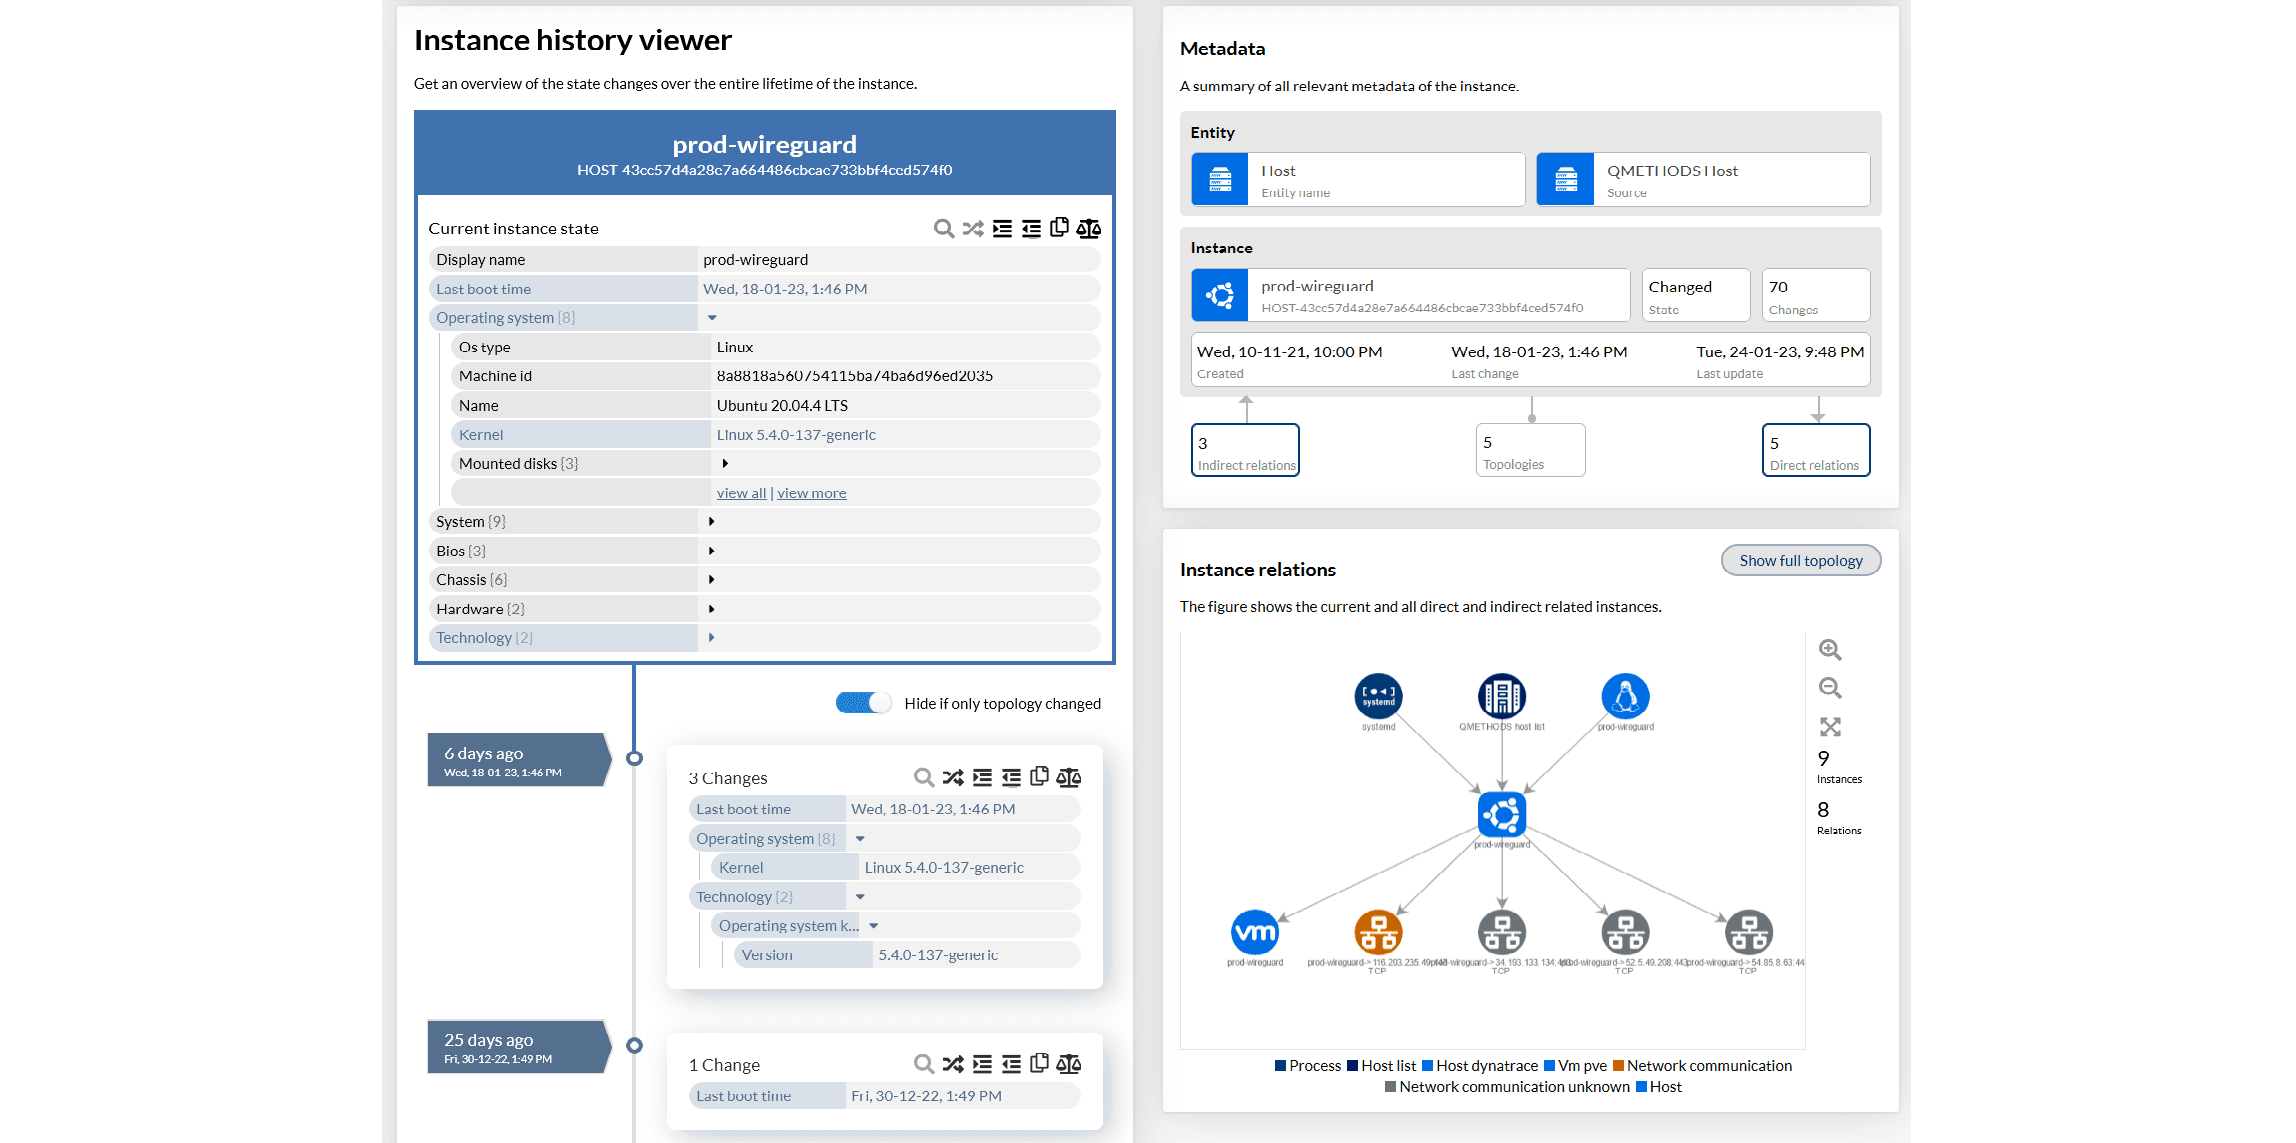Expand the Chassis attribute group
Screen dimensions: 2296x1143
(x=711, y=580)
